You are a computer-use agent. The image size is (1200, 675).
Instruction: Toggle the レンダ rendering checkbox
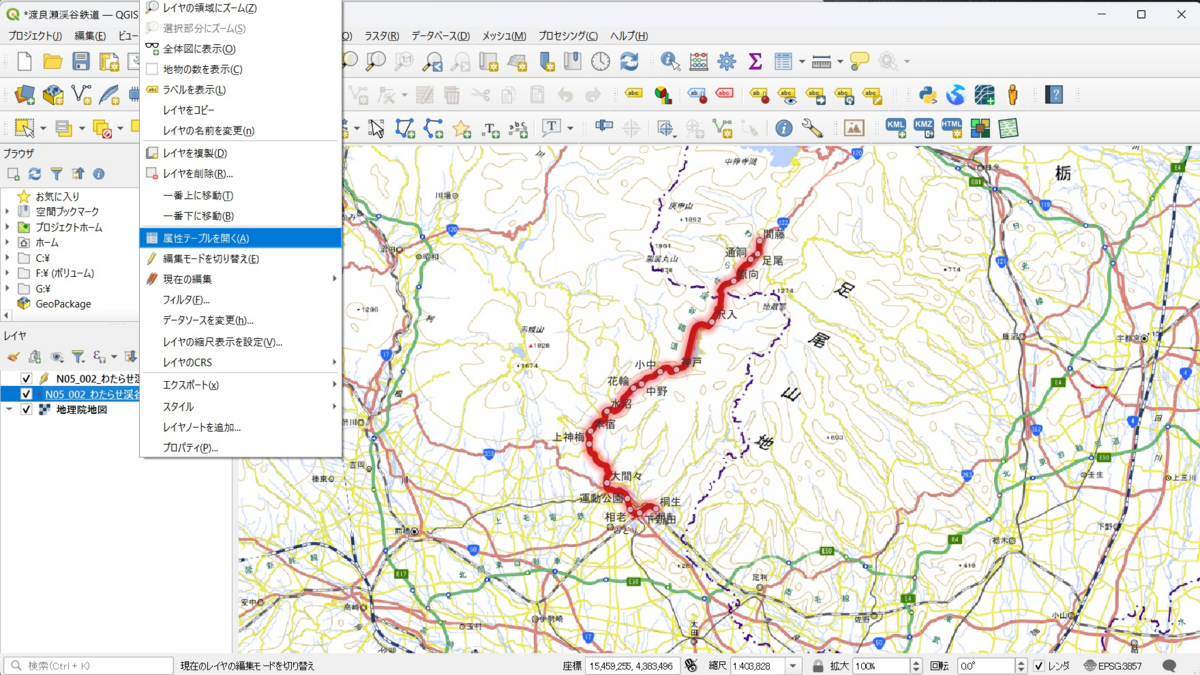[1039, 666]
